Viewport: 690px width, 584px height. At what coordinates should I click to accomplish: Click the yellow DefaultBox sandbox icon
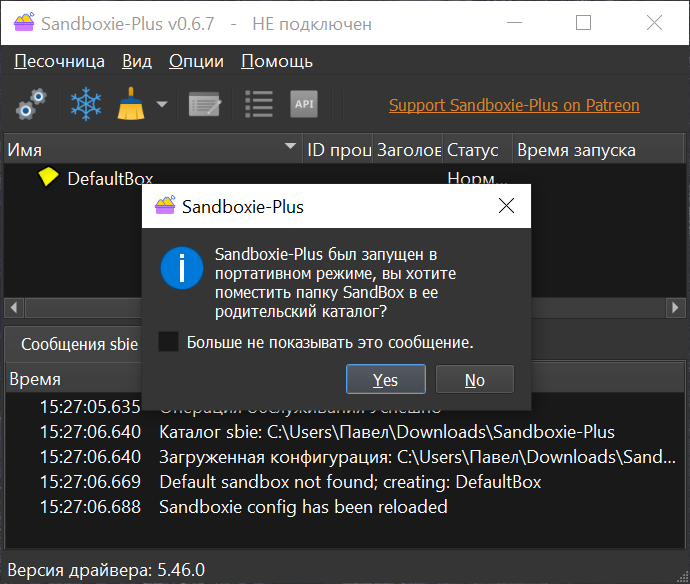[48, 177]
